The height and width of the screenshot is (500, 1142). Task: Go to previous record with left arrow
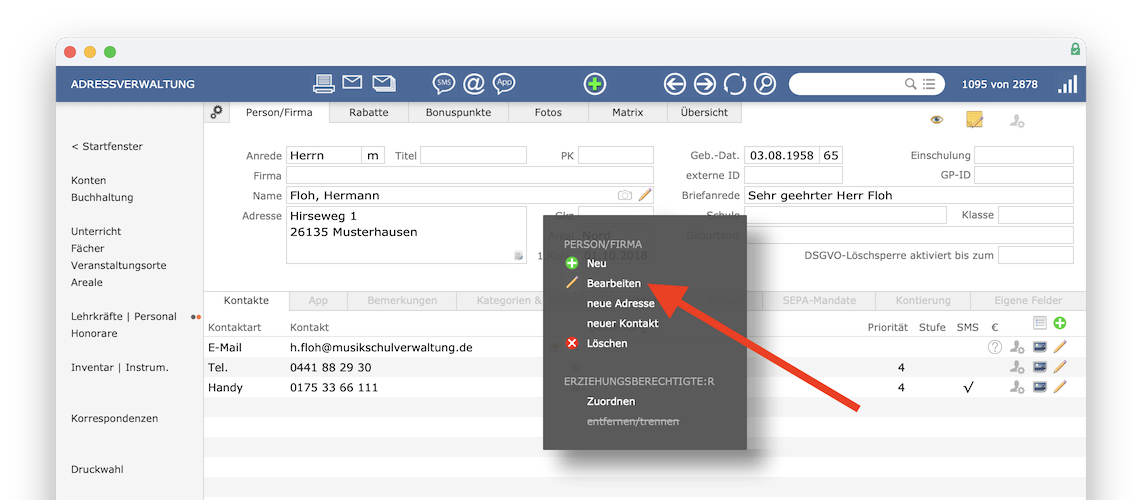click(x=675, y=84)
